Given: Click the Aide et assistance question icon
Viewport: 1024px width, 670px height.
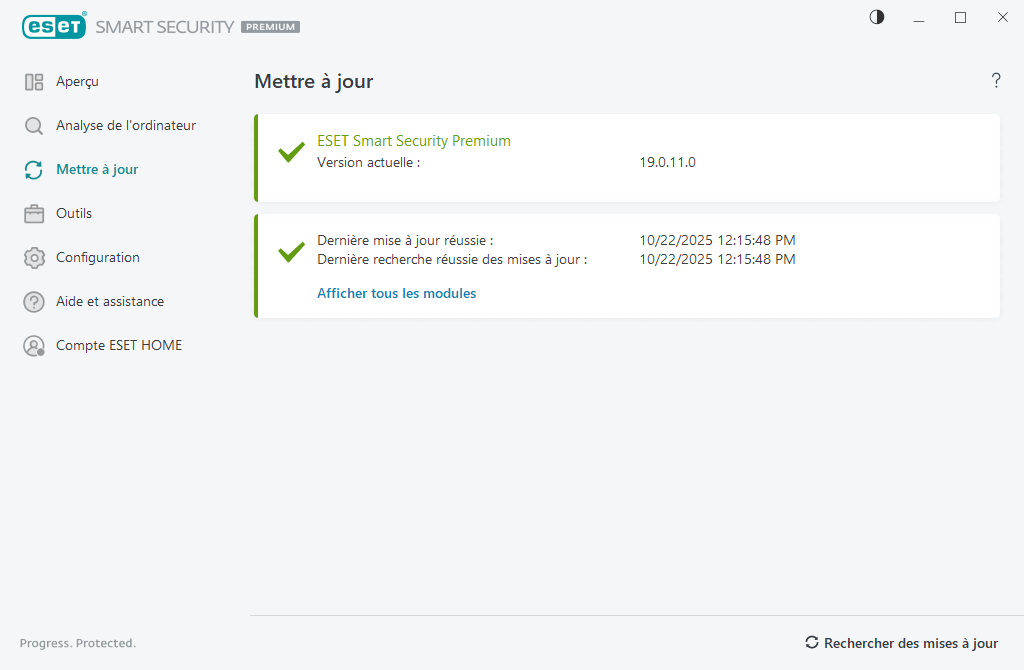Looking at the screenshot, I should [34, 302].
